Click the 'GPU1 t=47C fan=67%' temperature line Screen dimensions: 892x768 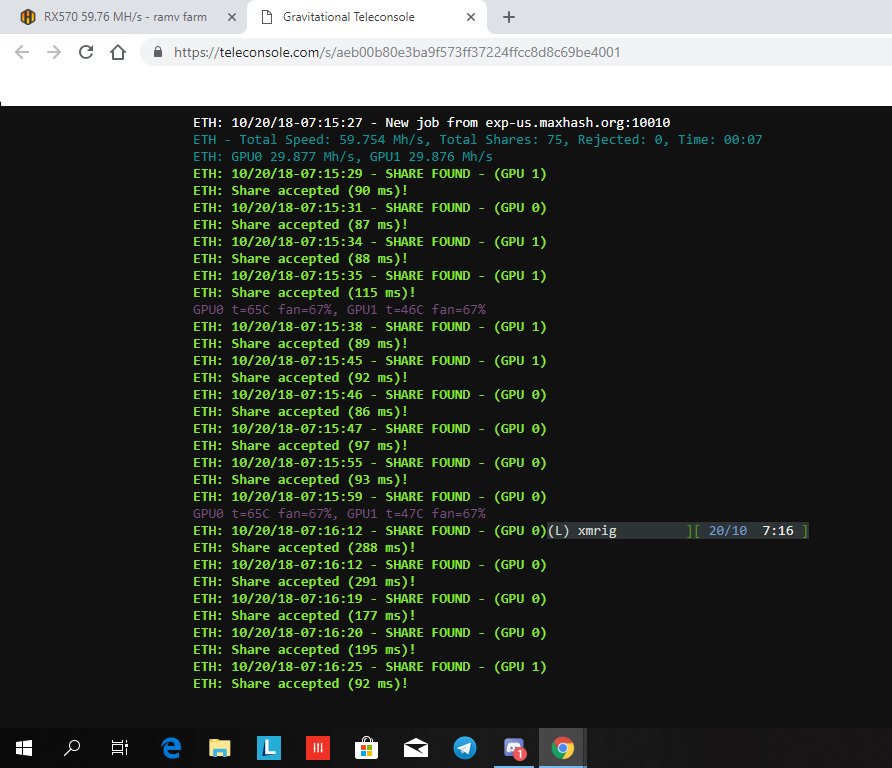tap(339, 514)
